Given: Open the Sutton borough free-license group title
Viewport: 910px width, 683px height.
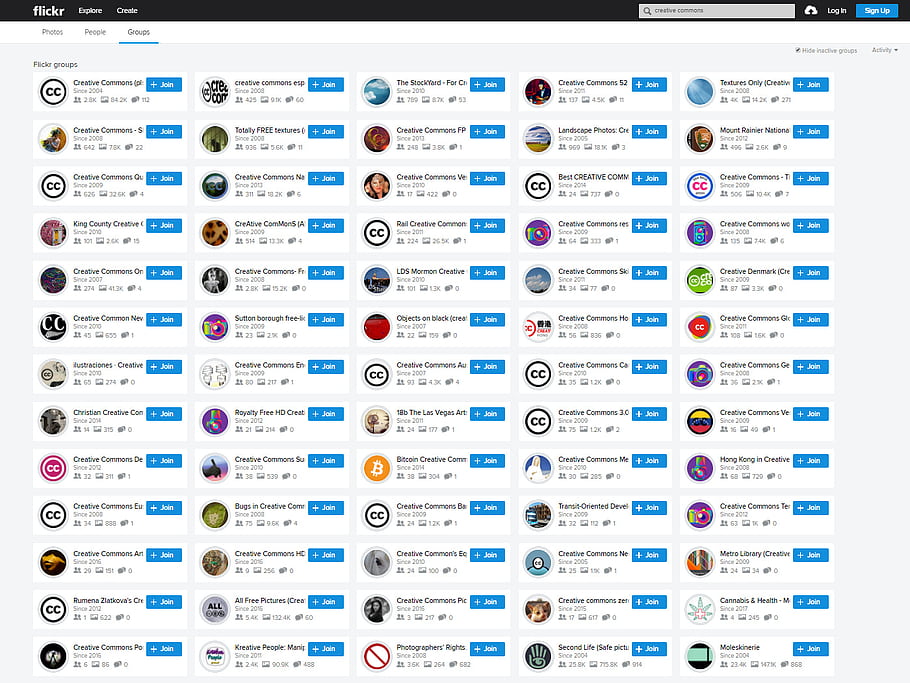Looking at the screenshot, I should [269, 318].
